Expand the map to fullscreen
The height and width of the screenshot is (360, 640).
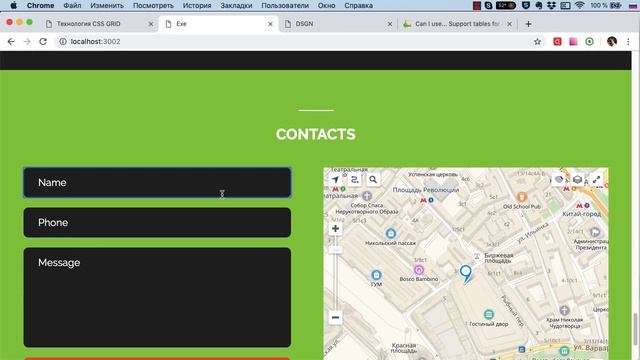tap(596, 180)
